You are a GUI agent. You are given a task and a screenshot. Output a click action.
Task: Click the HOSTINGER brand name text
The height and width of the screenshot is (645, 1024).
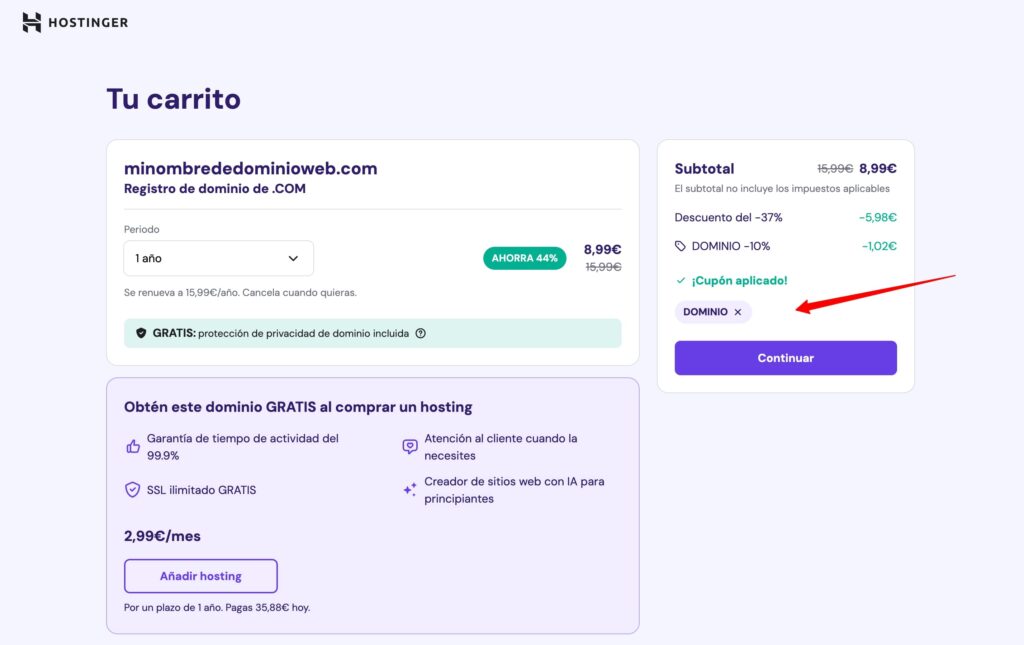88,22
